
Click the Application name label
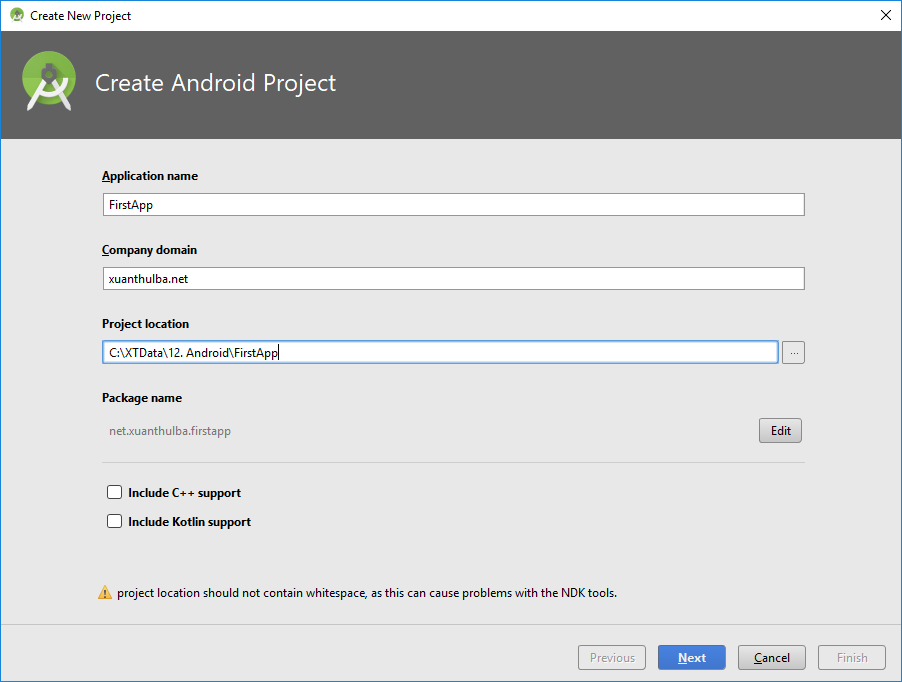click(x=150, y=176)
